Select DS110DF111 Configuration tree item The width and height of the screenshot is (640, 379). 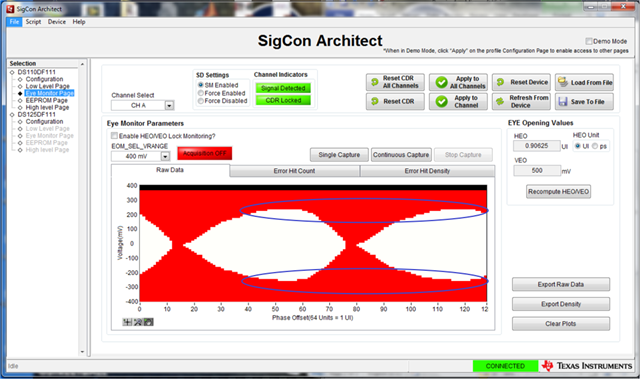(x=44, y=79)
